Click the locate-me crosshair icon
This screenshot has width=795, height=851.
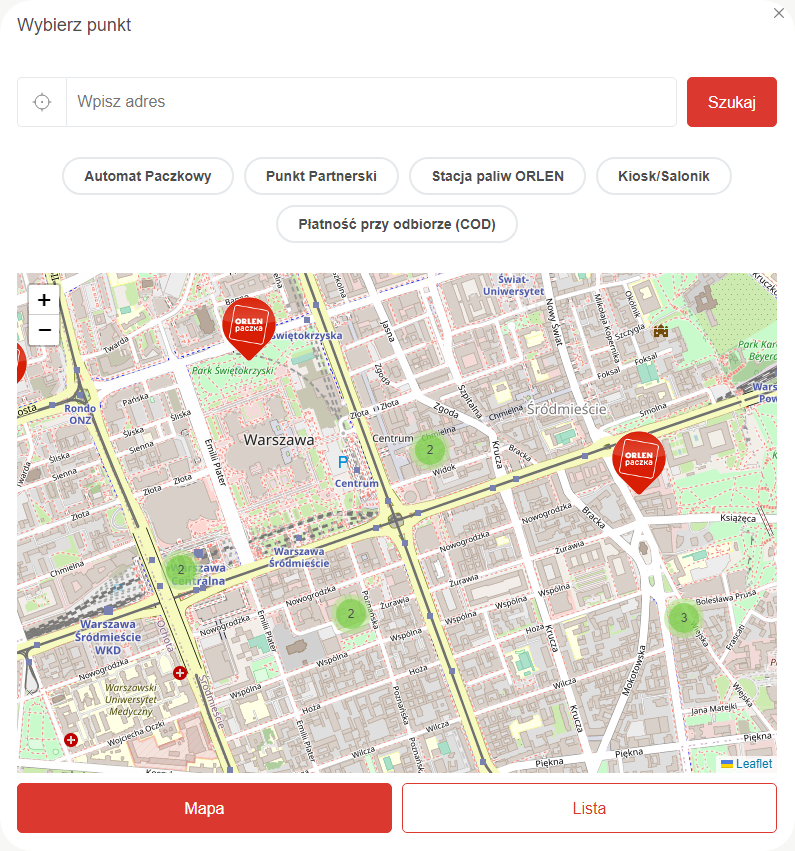[42, 102]
